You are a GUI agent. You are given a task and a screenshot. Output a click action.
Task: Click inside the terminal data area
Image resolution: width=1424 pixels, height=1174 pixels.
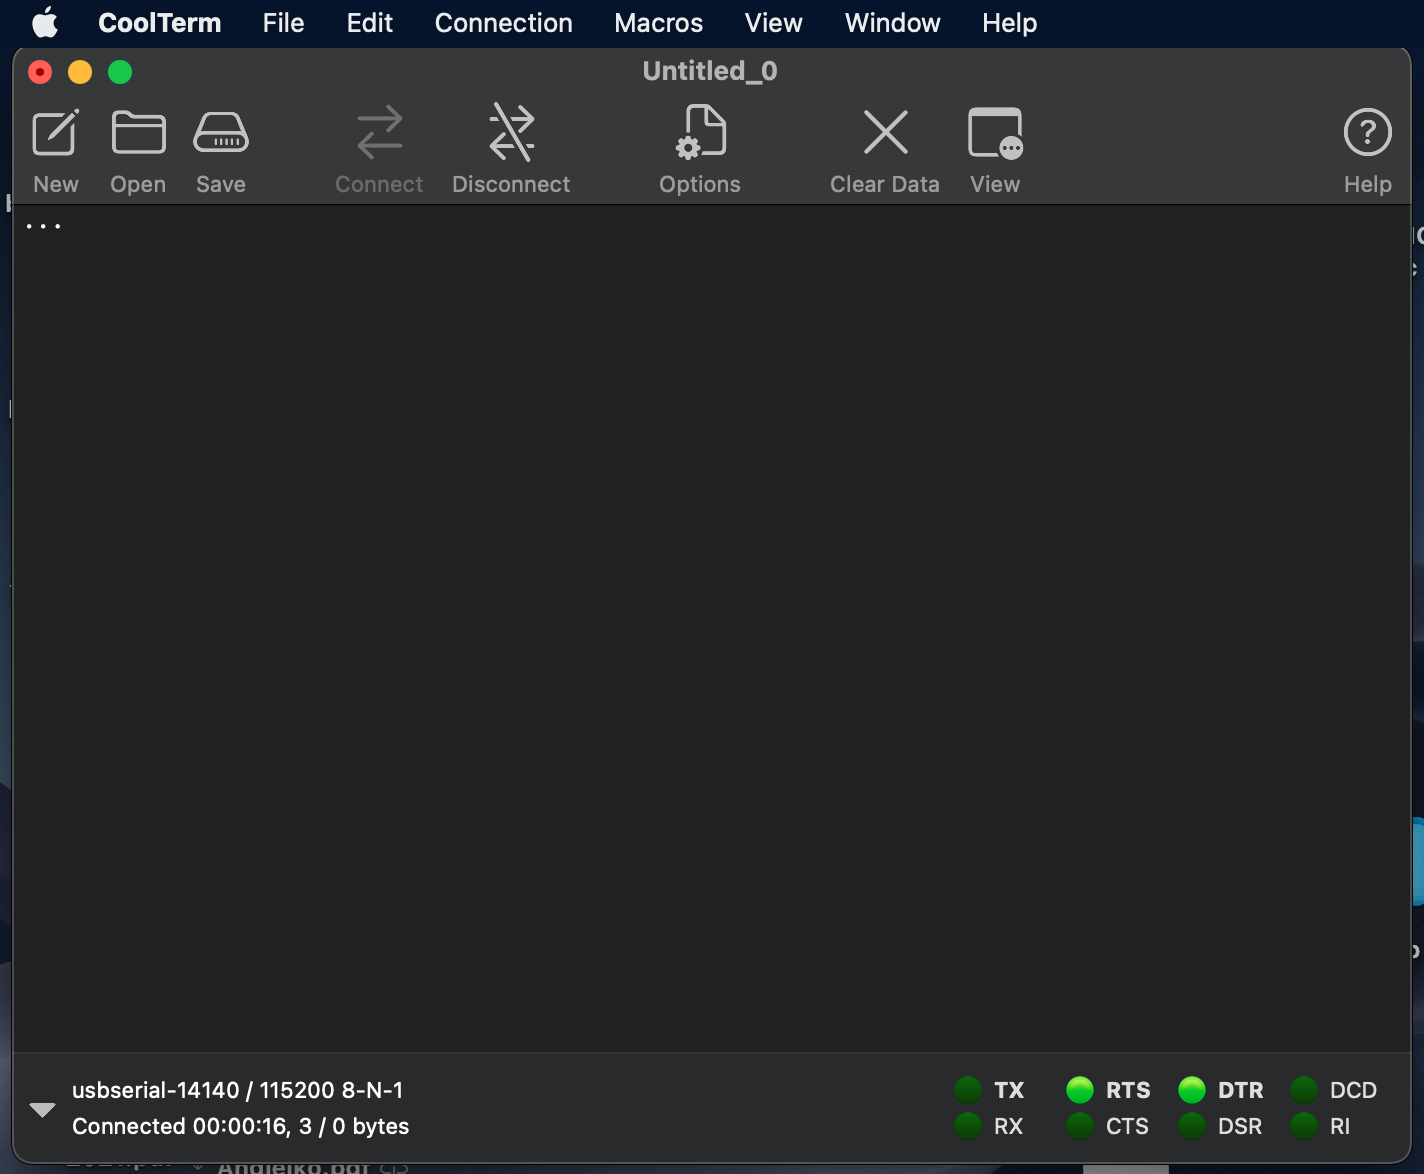pos(711,628)
